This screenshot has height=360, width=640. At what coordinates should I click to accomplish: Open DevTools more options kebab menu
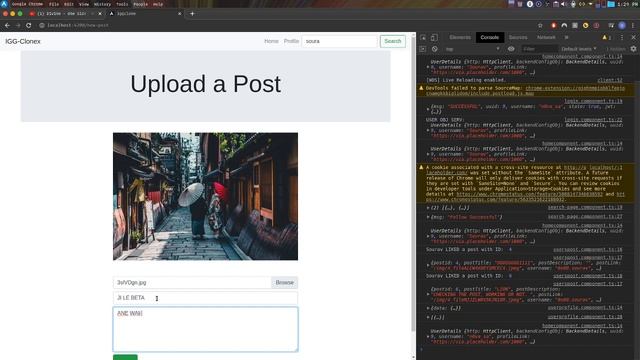622,38
